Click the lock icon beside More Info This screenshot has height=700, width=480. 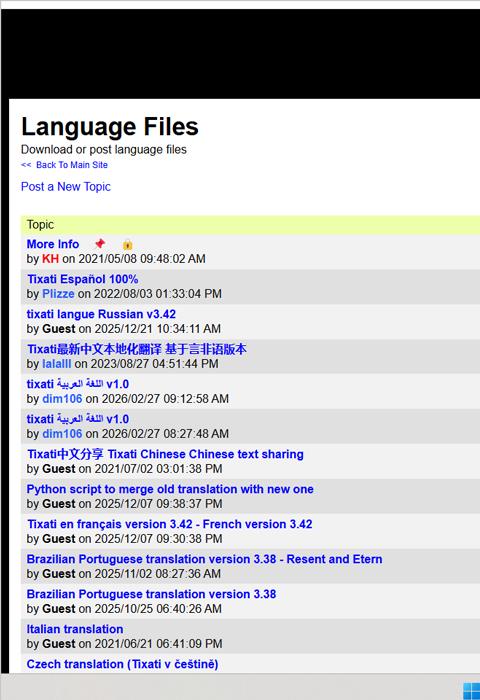coord(127,244)
